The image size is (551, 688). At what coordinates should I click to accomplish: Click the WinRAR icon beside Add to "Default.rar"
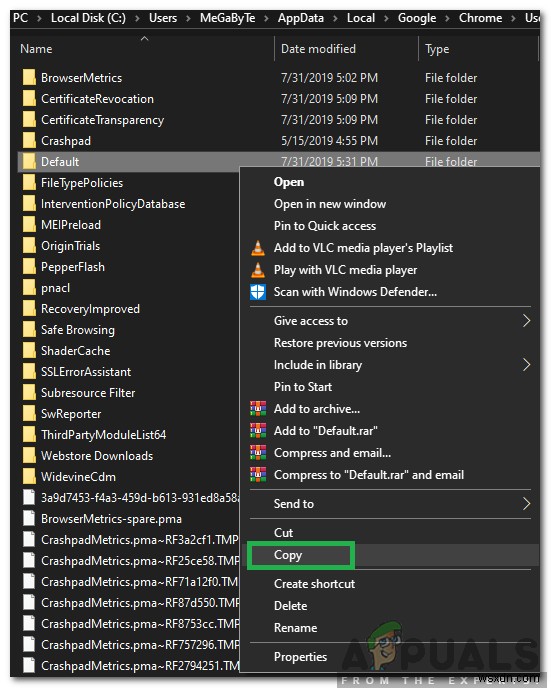coord(258,430)
